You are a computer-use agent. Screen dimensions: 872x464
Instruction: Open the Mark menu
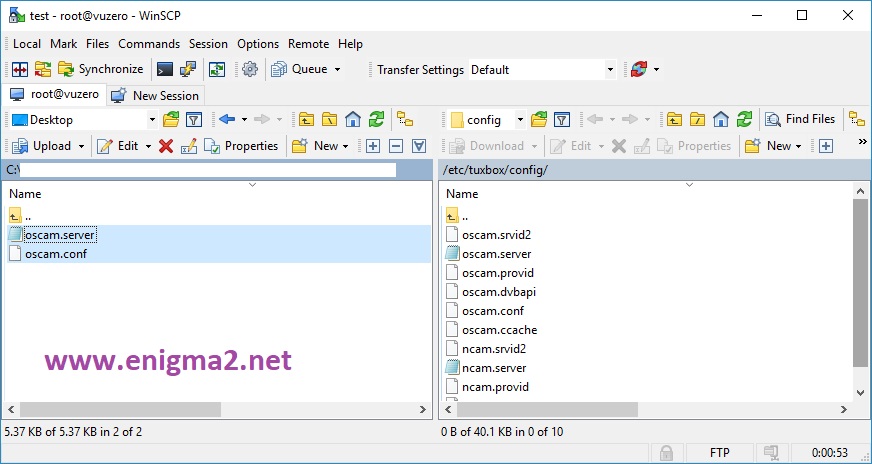pos(63,44)
